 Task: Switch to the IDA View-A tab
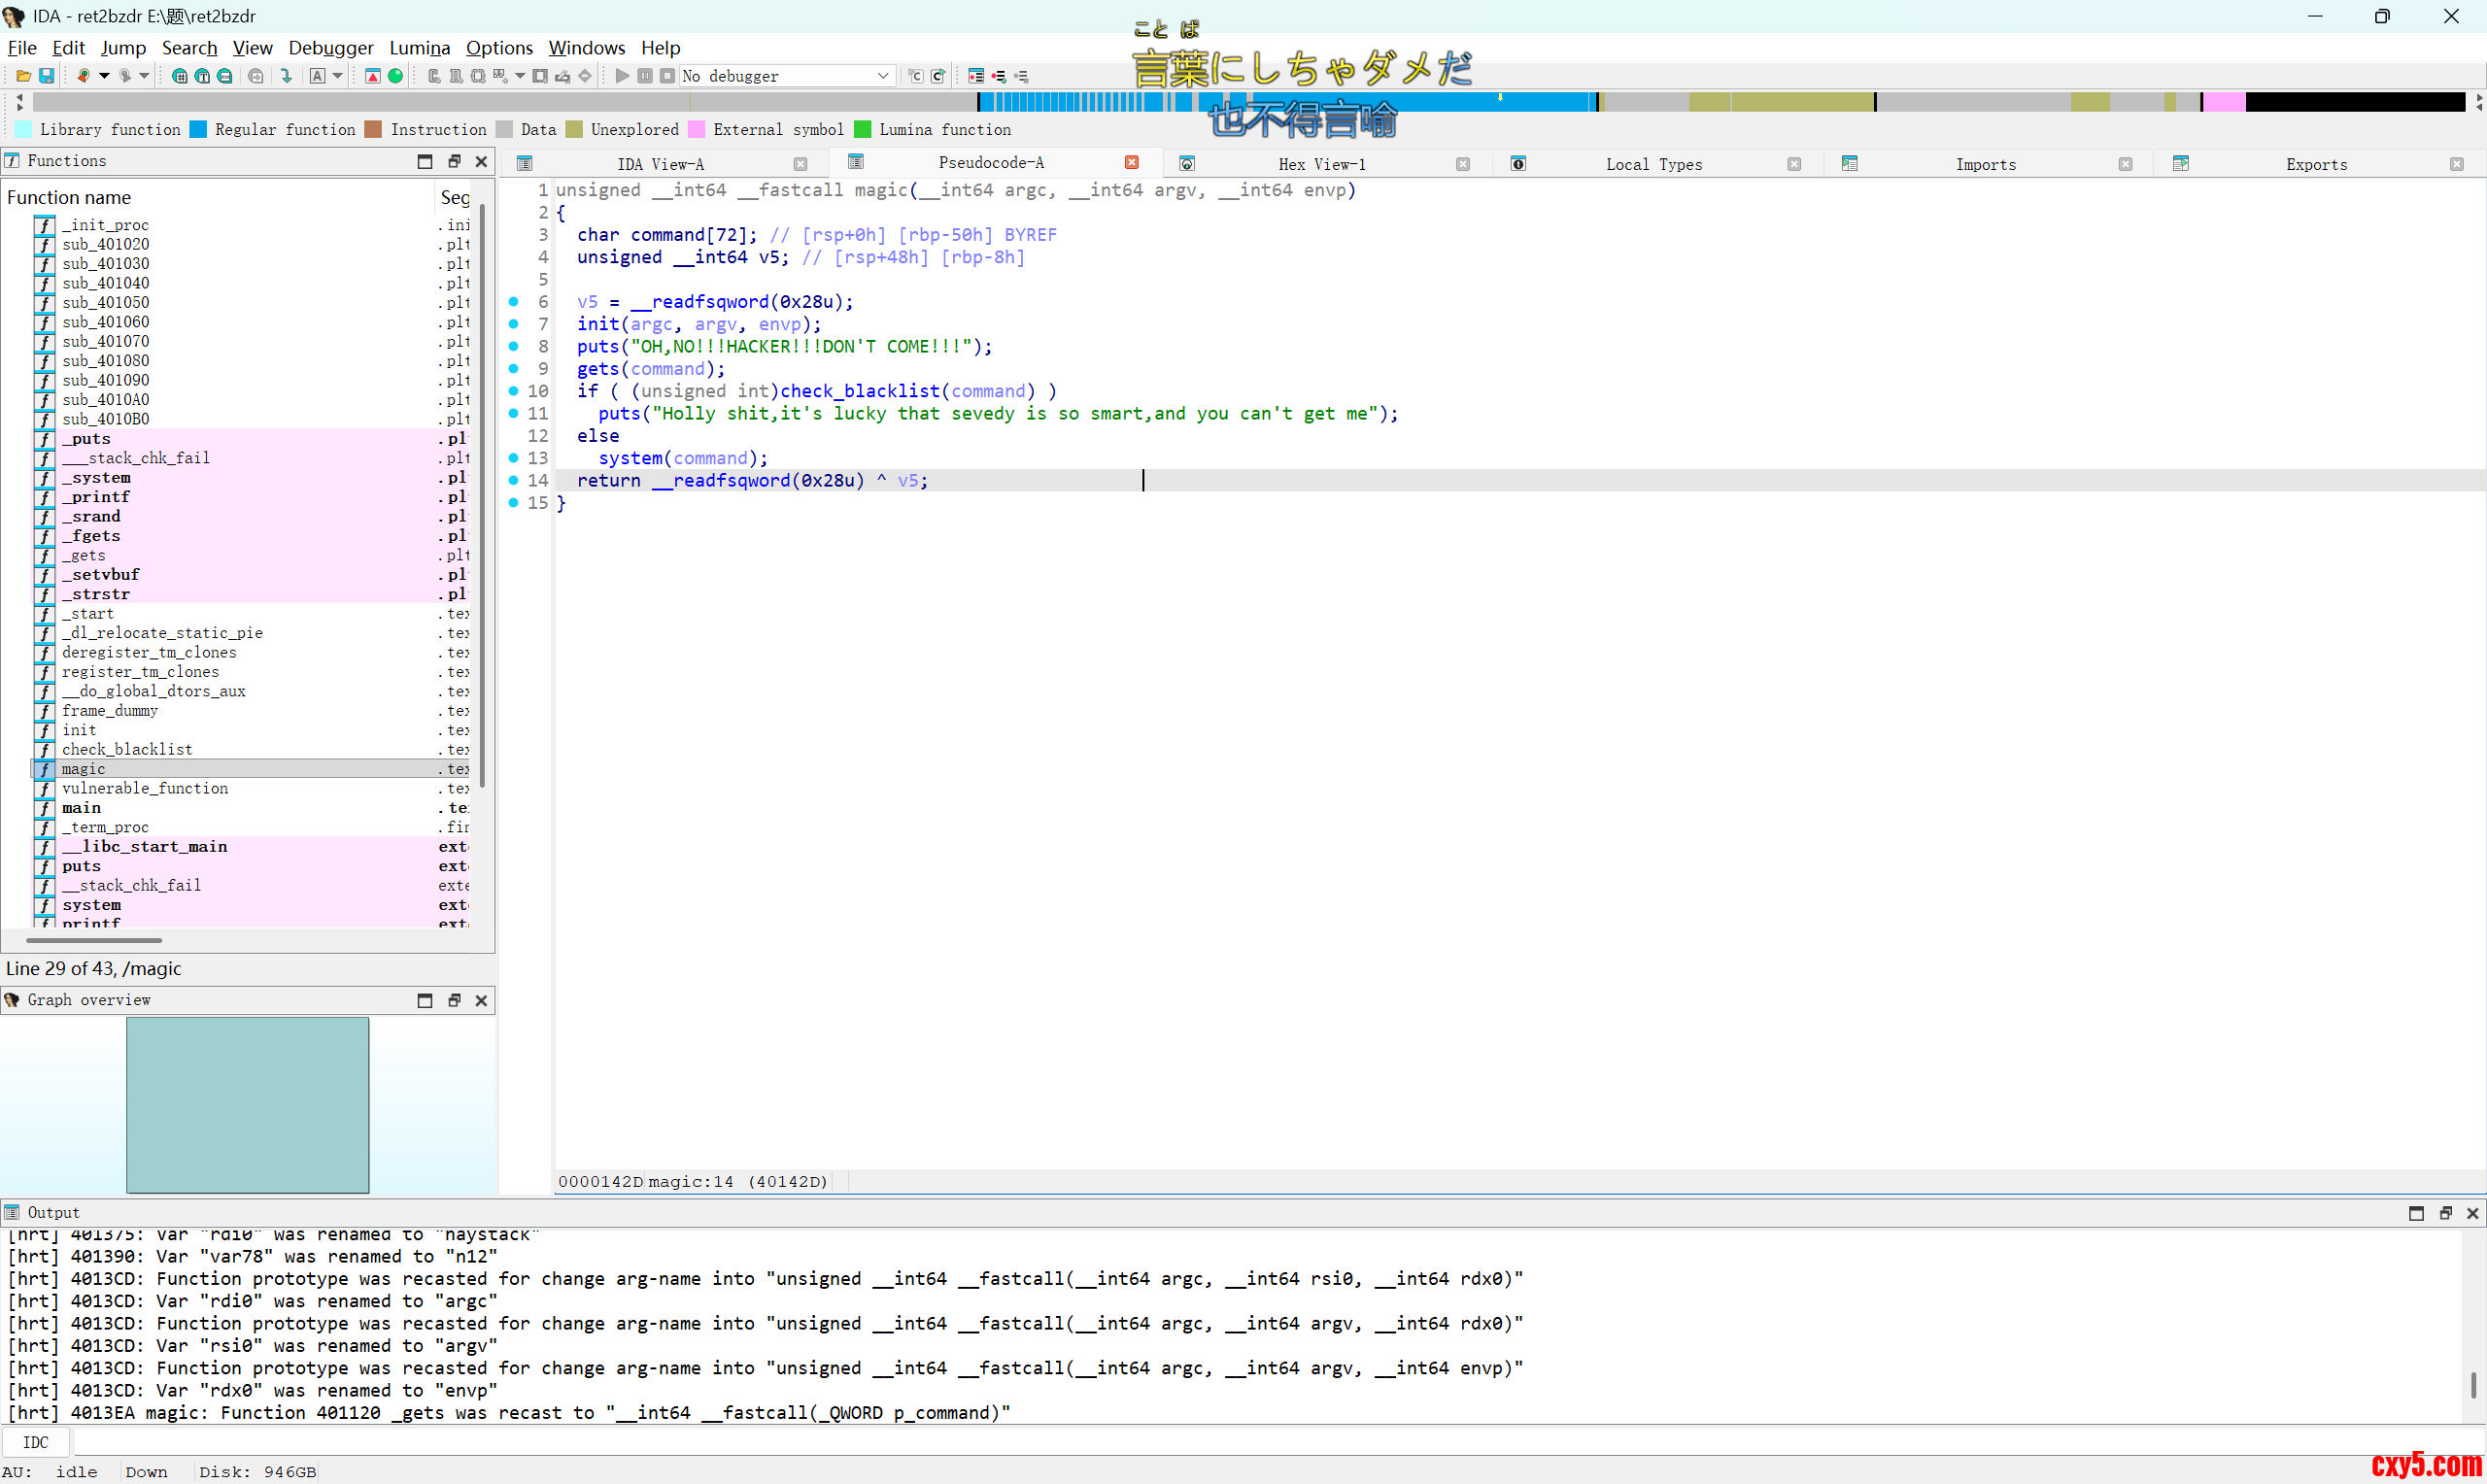coord(660,164)
